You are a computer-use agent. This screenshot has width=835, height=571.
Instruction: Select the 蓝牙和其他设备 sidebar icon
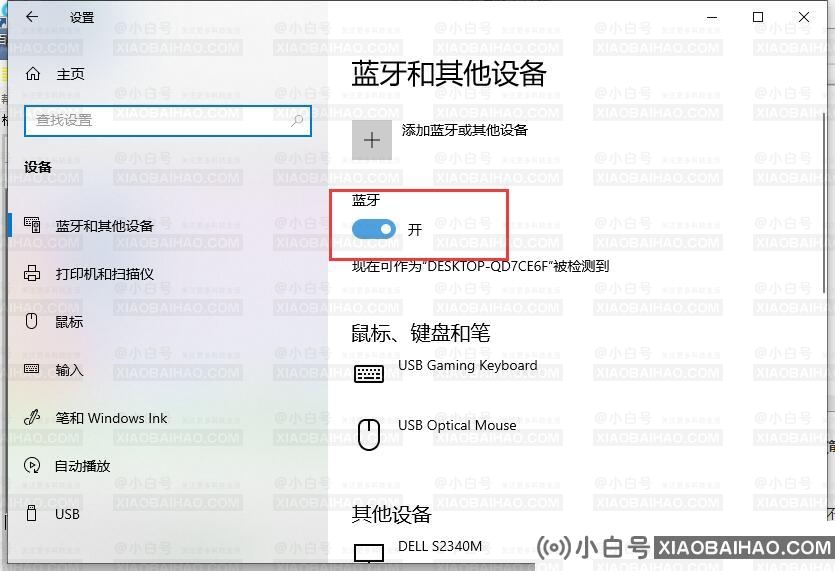(32, 225)
